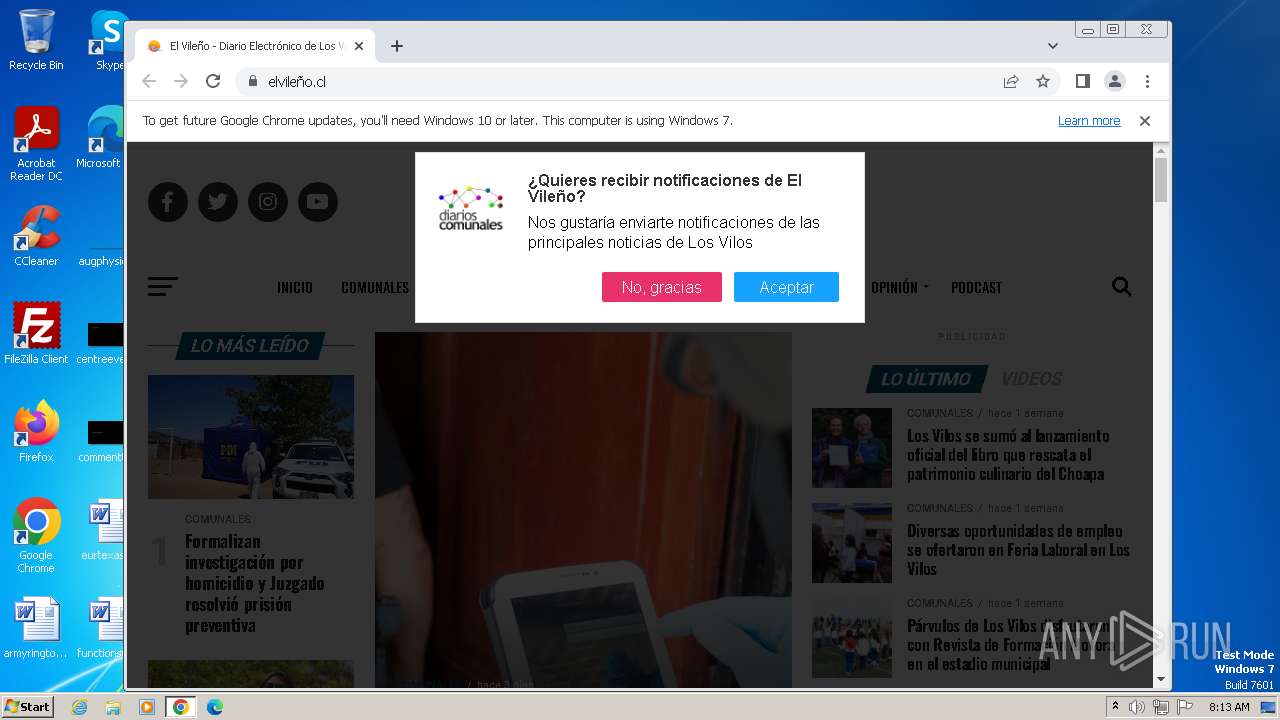Viewport: 1280px width, 720px height.
Task: Toggle the Chrome side panel icon
Action: click(x=1082, y=81)
